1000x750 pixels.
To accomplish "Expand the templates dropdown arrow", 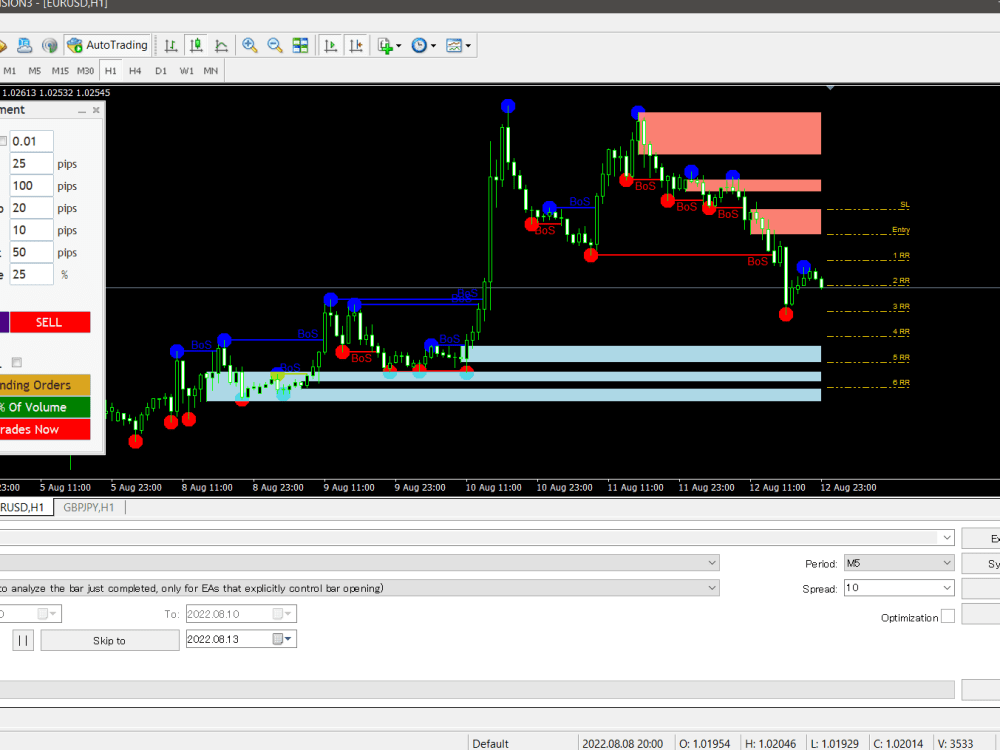I will (468, 46).
